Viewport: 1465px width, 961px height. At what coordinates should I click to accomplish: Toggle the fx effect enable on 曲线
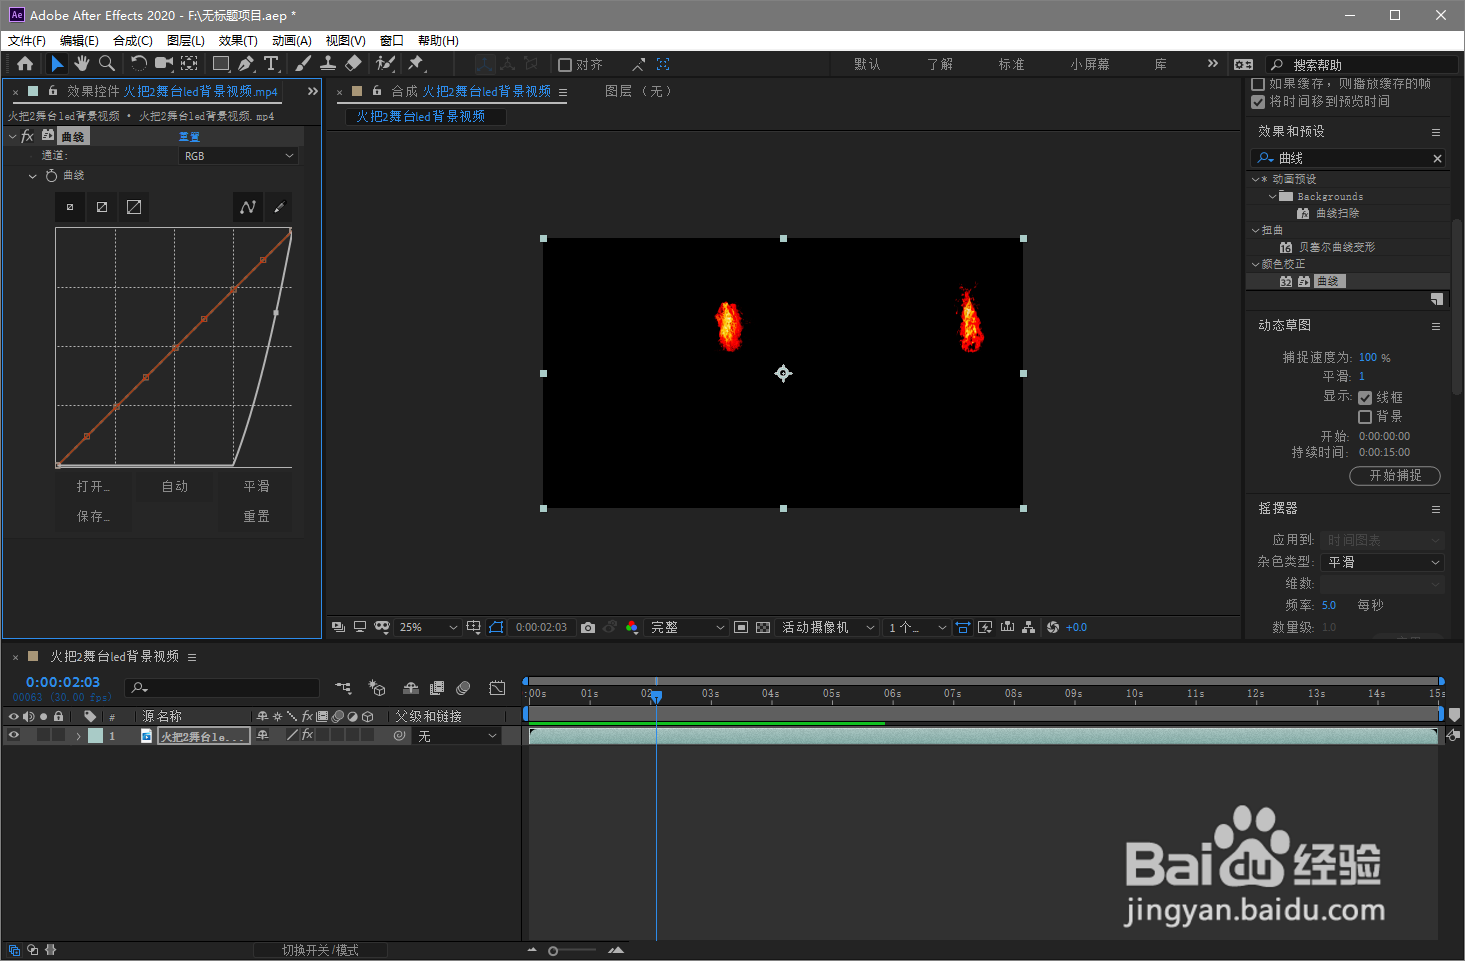[28, 136]
